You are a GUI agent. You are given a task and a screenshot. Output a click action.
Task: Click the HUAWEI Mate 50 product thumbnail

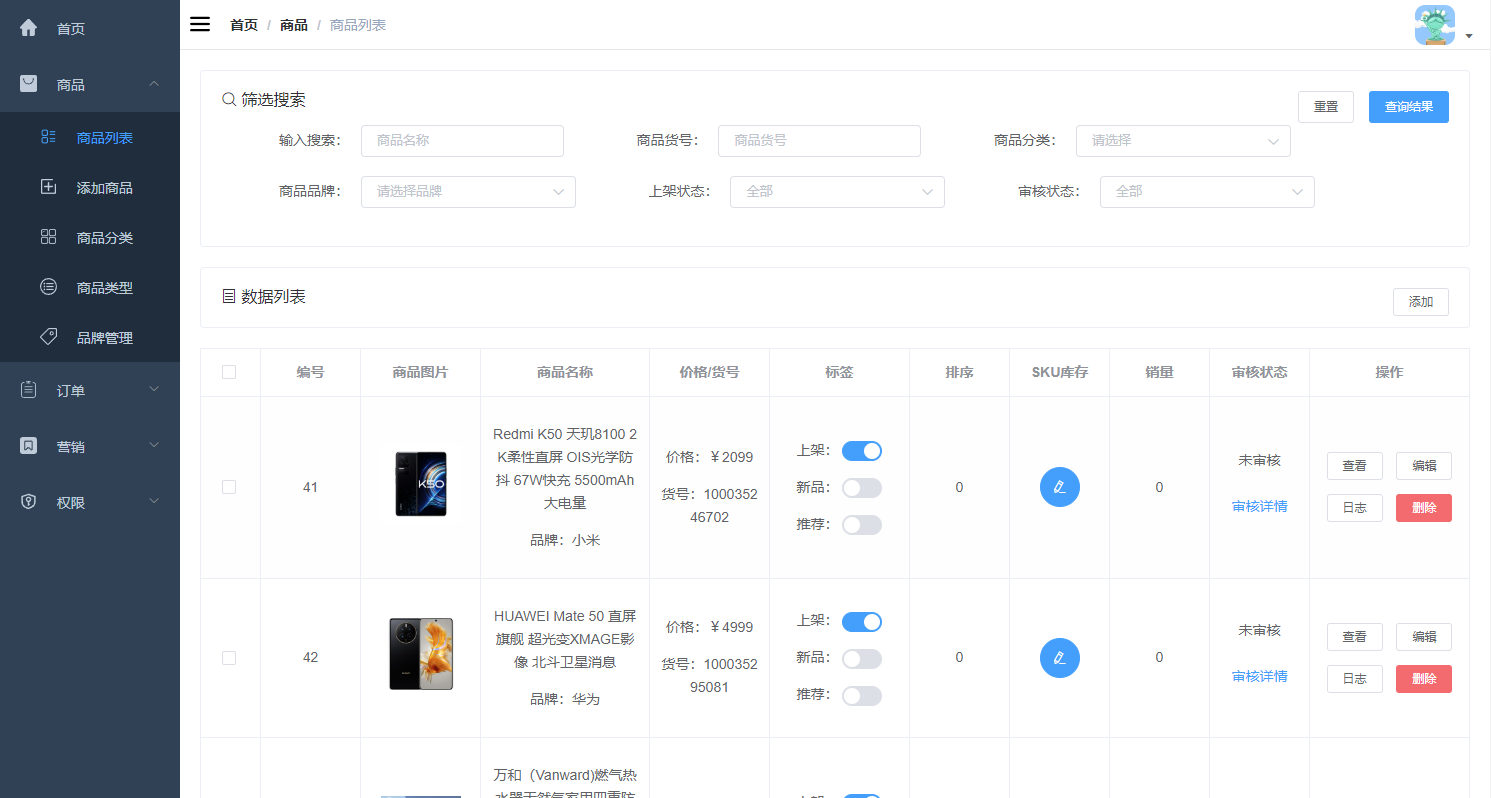[421, 654]
